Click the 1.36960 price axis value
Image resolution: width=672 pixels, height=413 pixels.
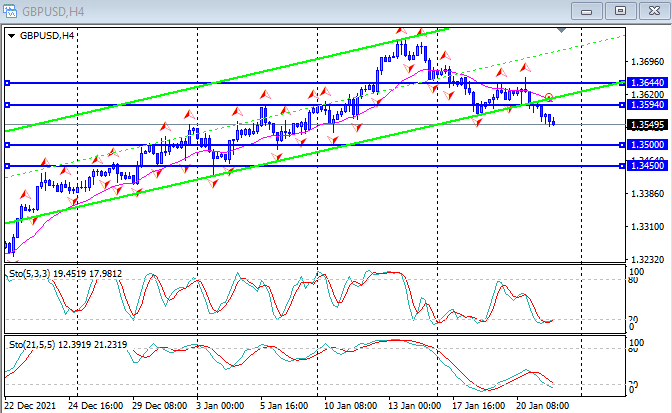(647, 62)
